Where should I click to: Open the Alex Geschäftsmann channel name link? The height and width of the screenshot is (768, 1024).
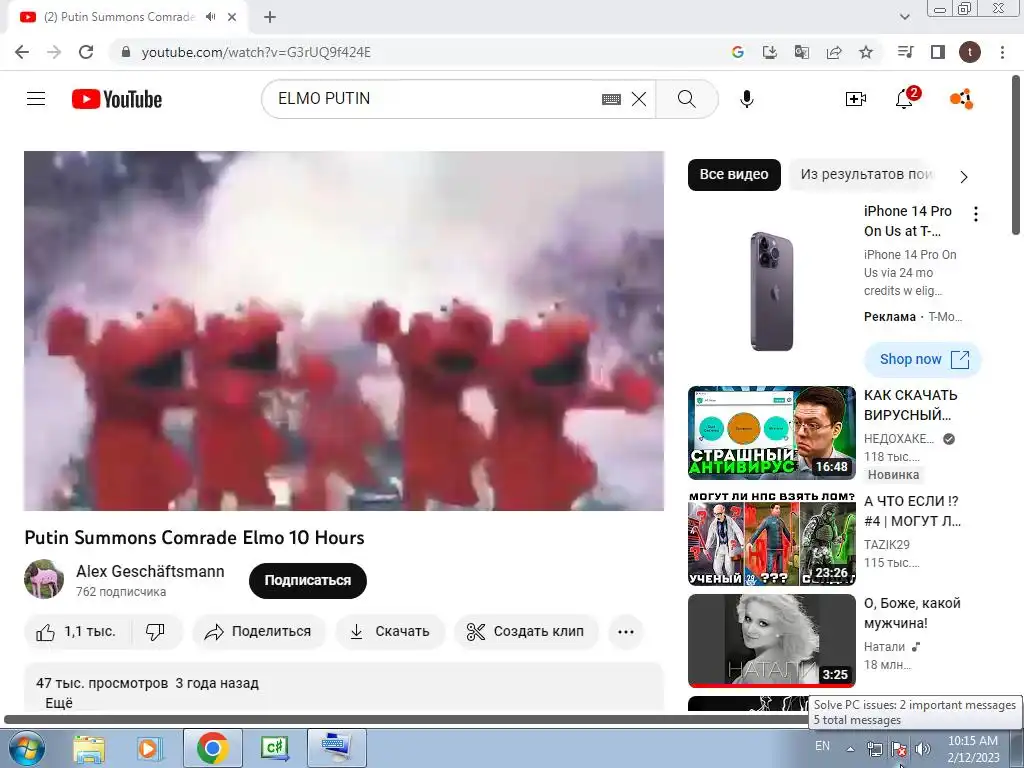click(150, 571)
